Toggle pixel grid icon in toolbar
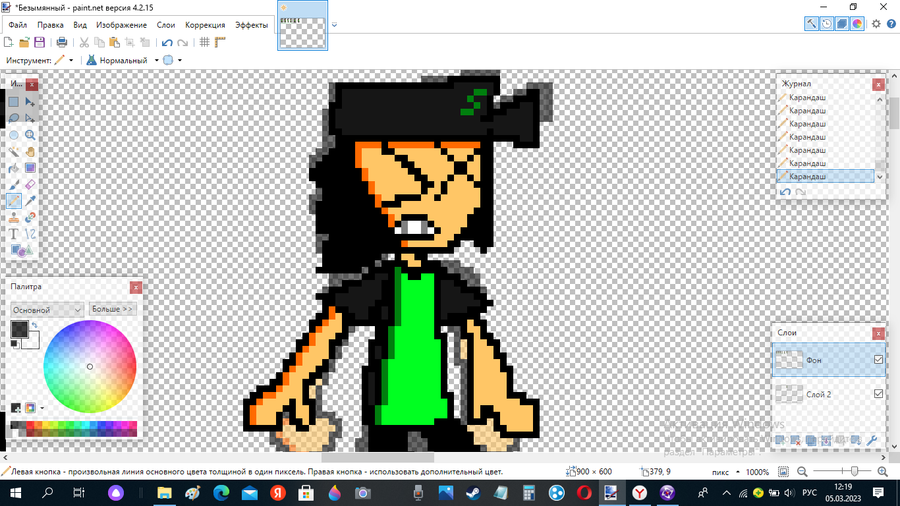This screenshot has height=506, width=900. pyautogui.click(x=204, y=42)
